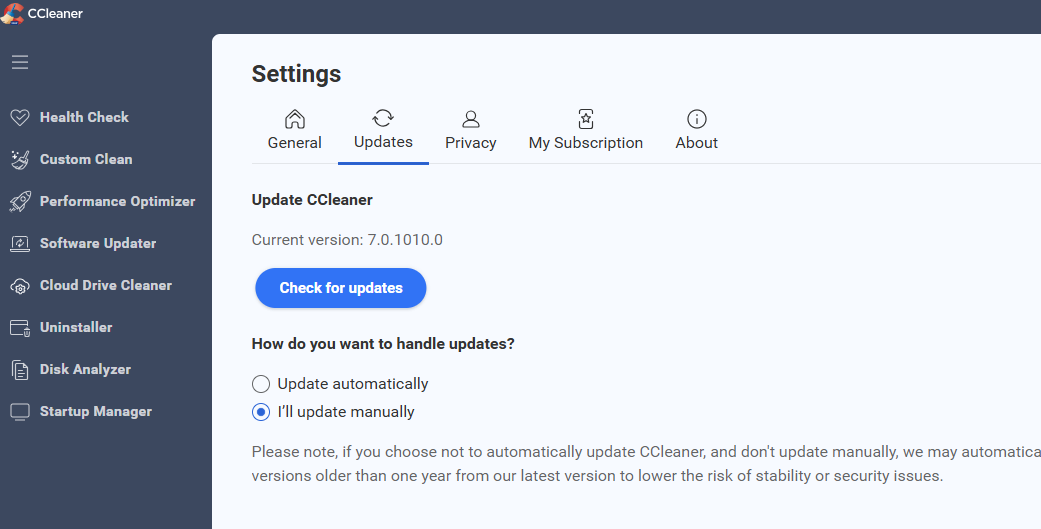Click the CCleaner logo in title bar

(x=13, y=14)
